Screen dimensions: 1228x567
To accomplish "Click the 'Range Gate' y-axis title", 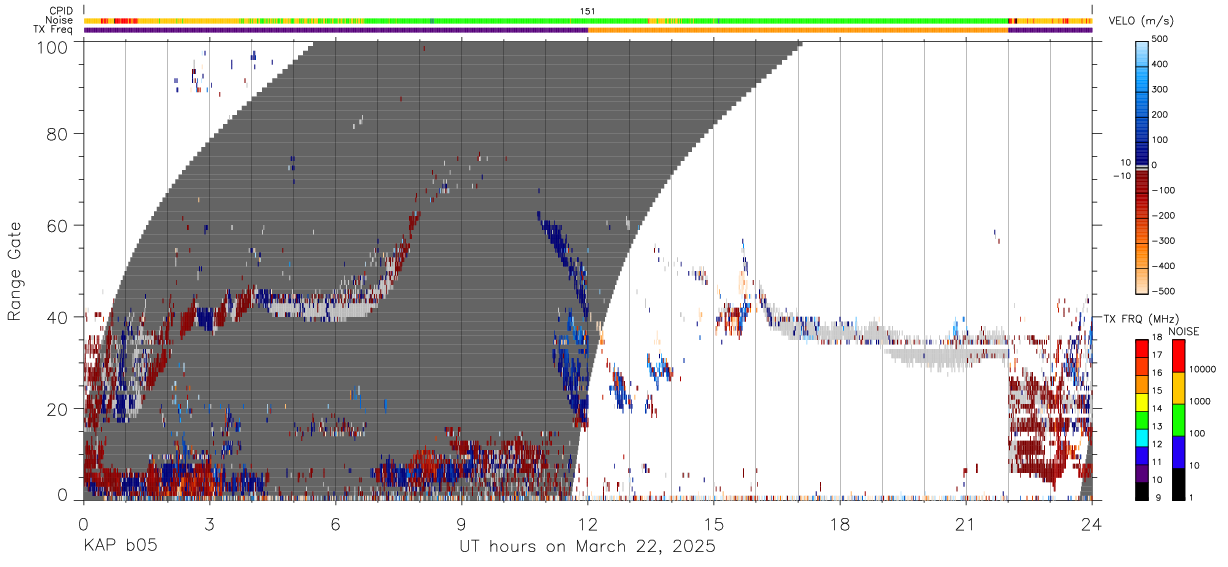I will click(16, 271).
